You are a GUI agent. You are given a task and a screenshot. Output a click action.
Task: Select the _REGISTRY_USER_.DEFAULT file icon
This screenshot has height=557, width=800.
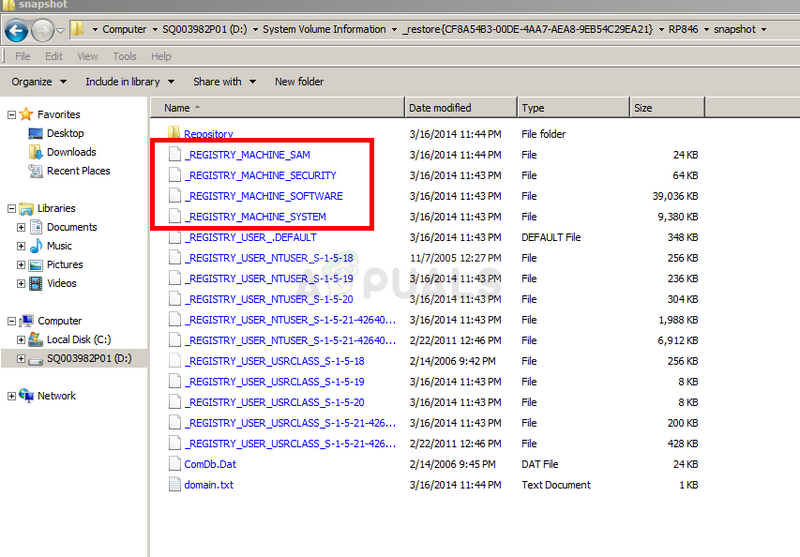click(x=174, y=237)
